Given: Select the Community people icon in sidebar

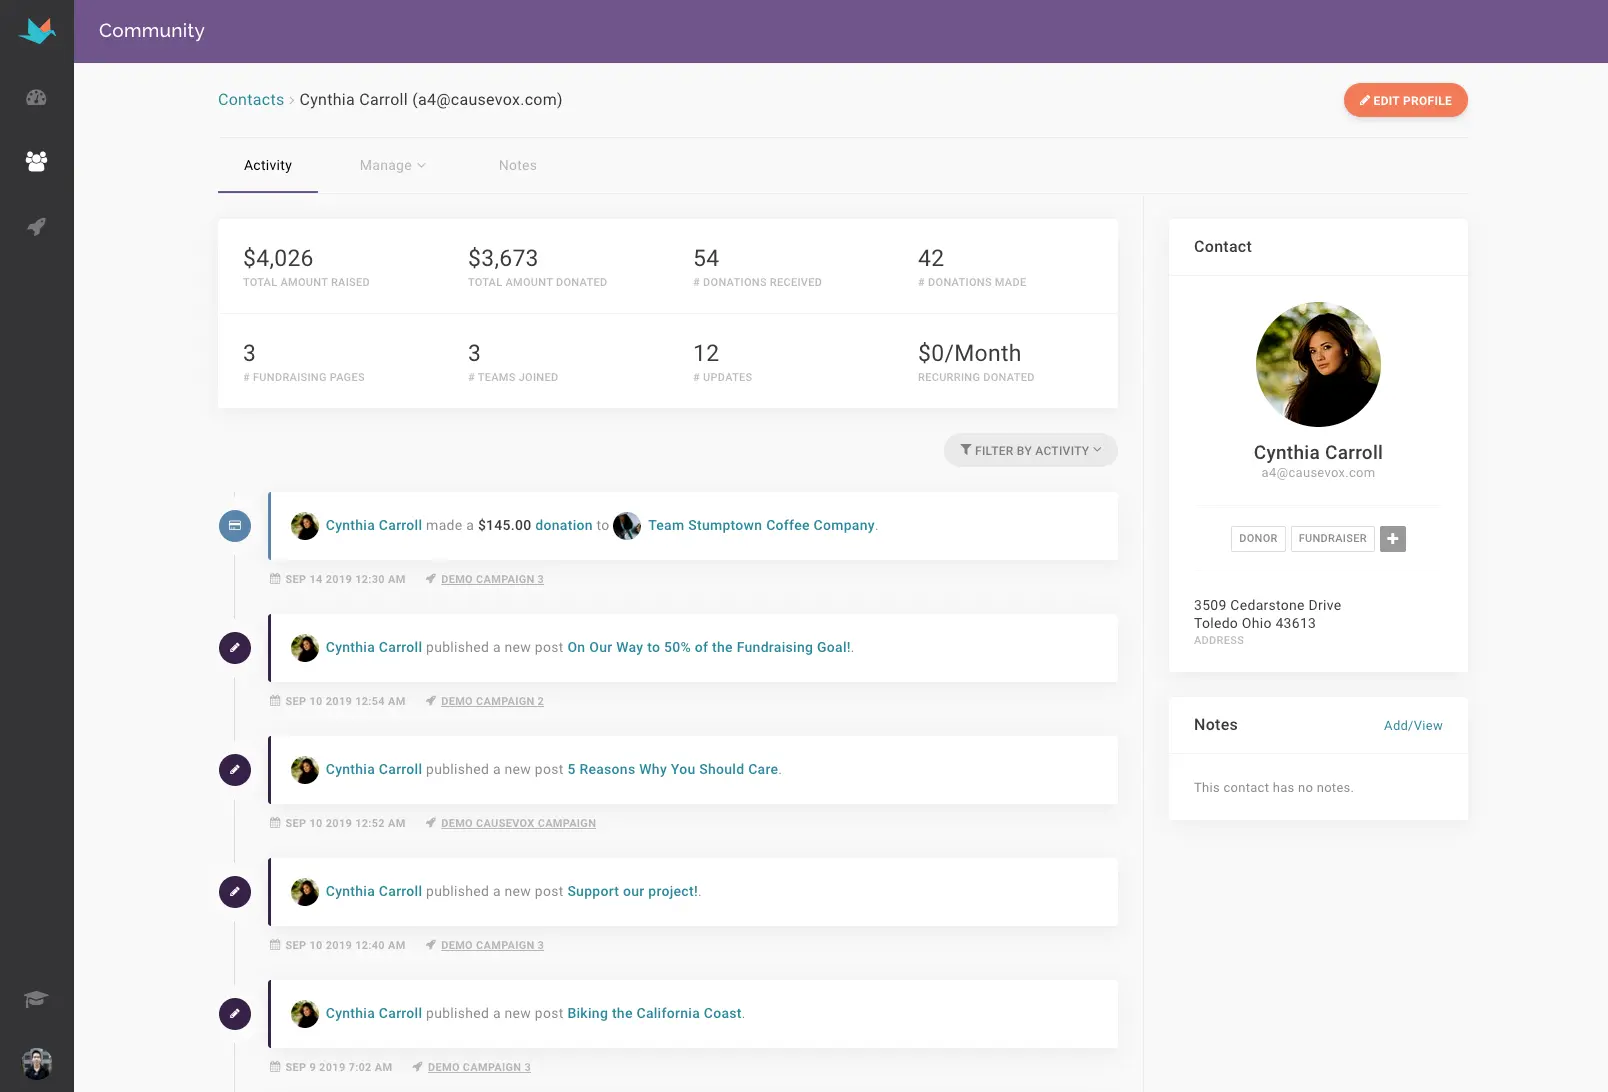Looking at the screenshot, I should click(36, 161).
